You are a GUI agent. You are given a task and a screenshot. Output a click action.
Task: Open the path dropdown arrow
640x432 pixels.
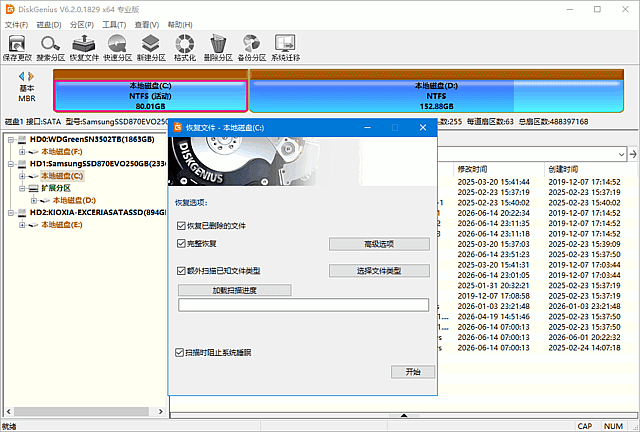(x=621, y=154)
